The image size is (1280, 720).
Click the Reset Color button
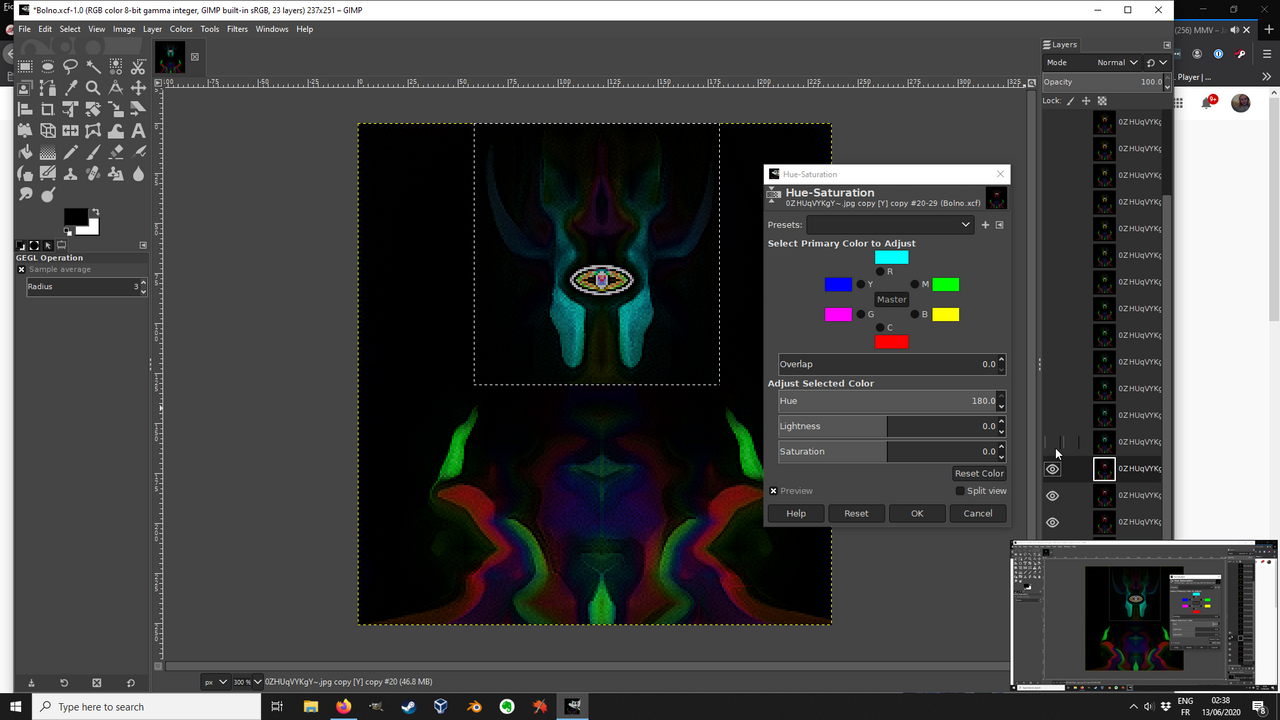pos(979,473)
